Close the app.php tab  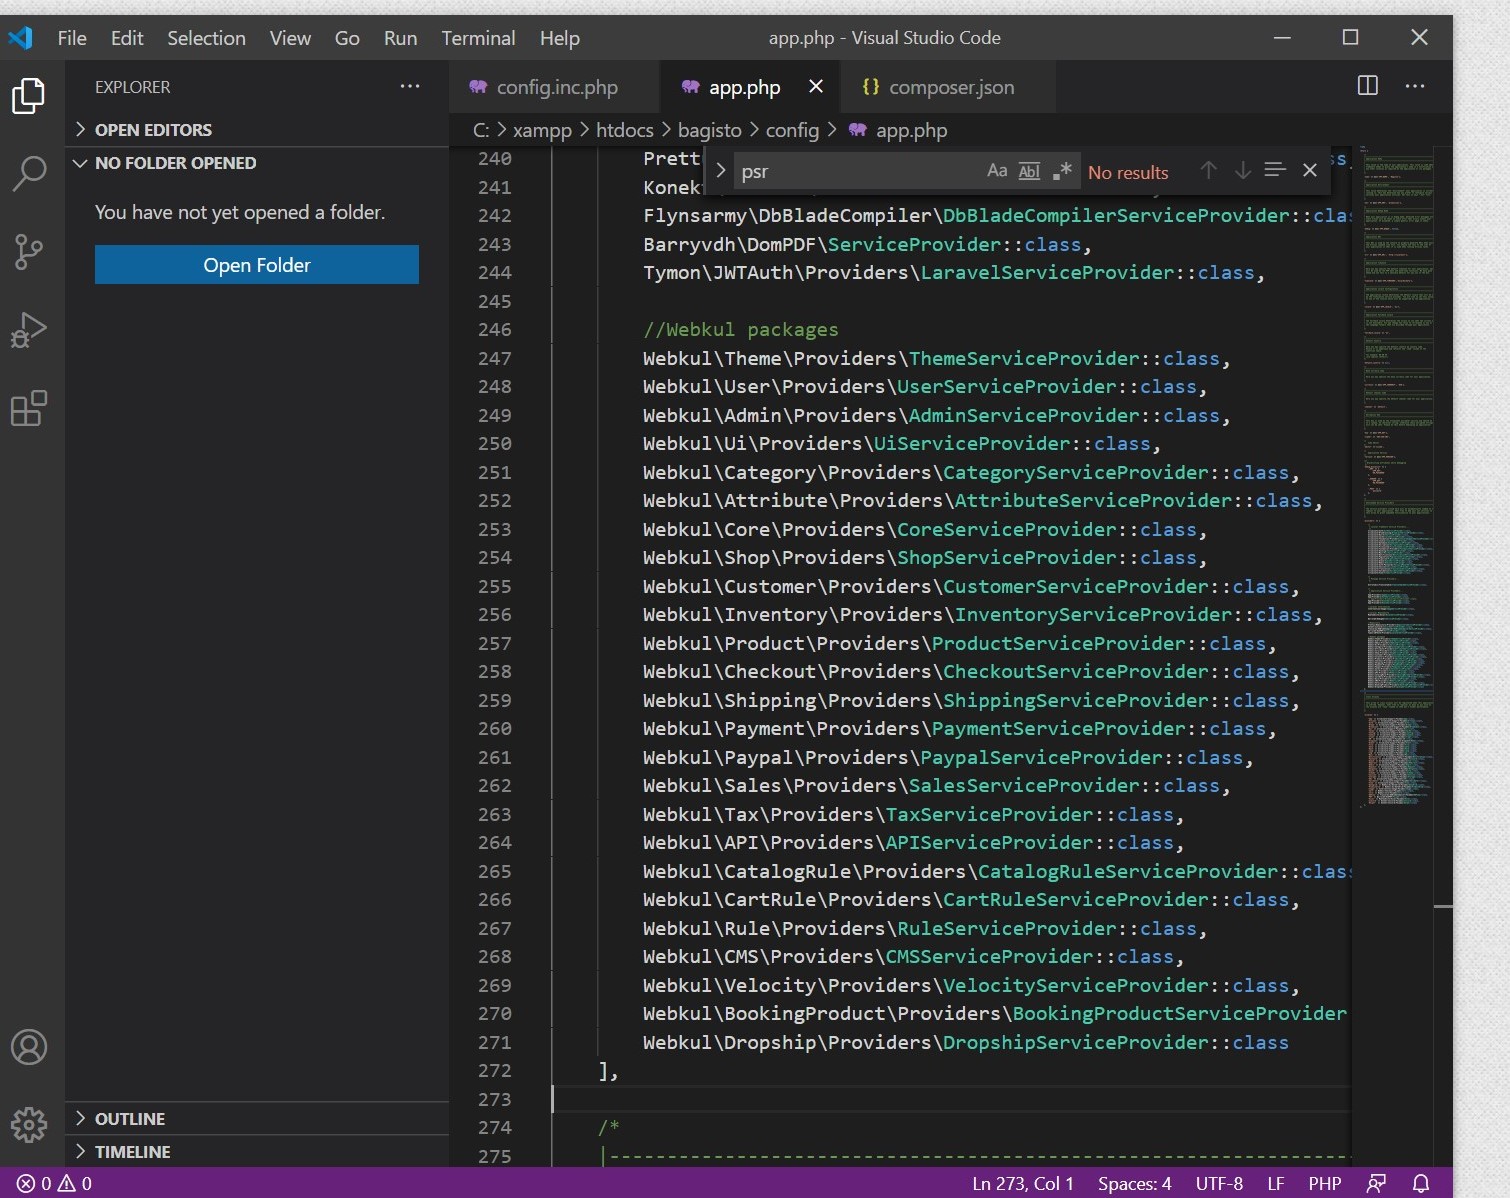pyautogui.click(x=816, y=86)
